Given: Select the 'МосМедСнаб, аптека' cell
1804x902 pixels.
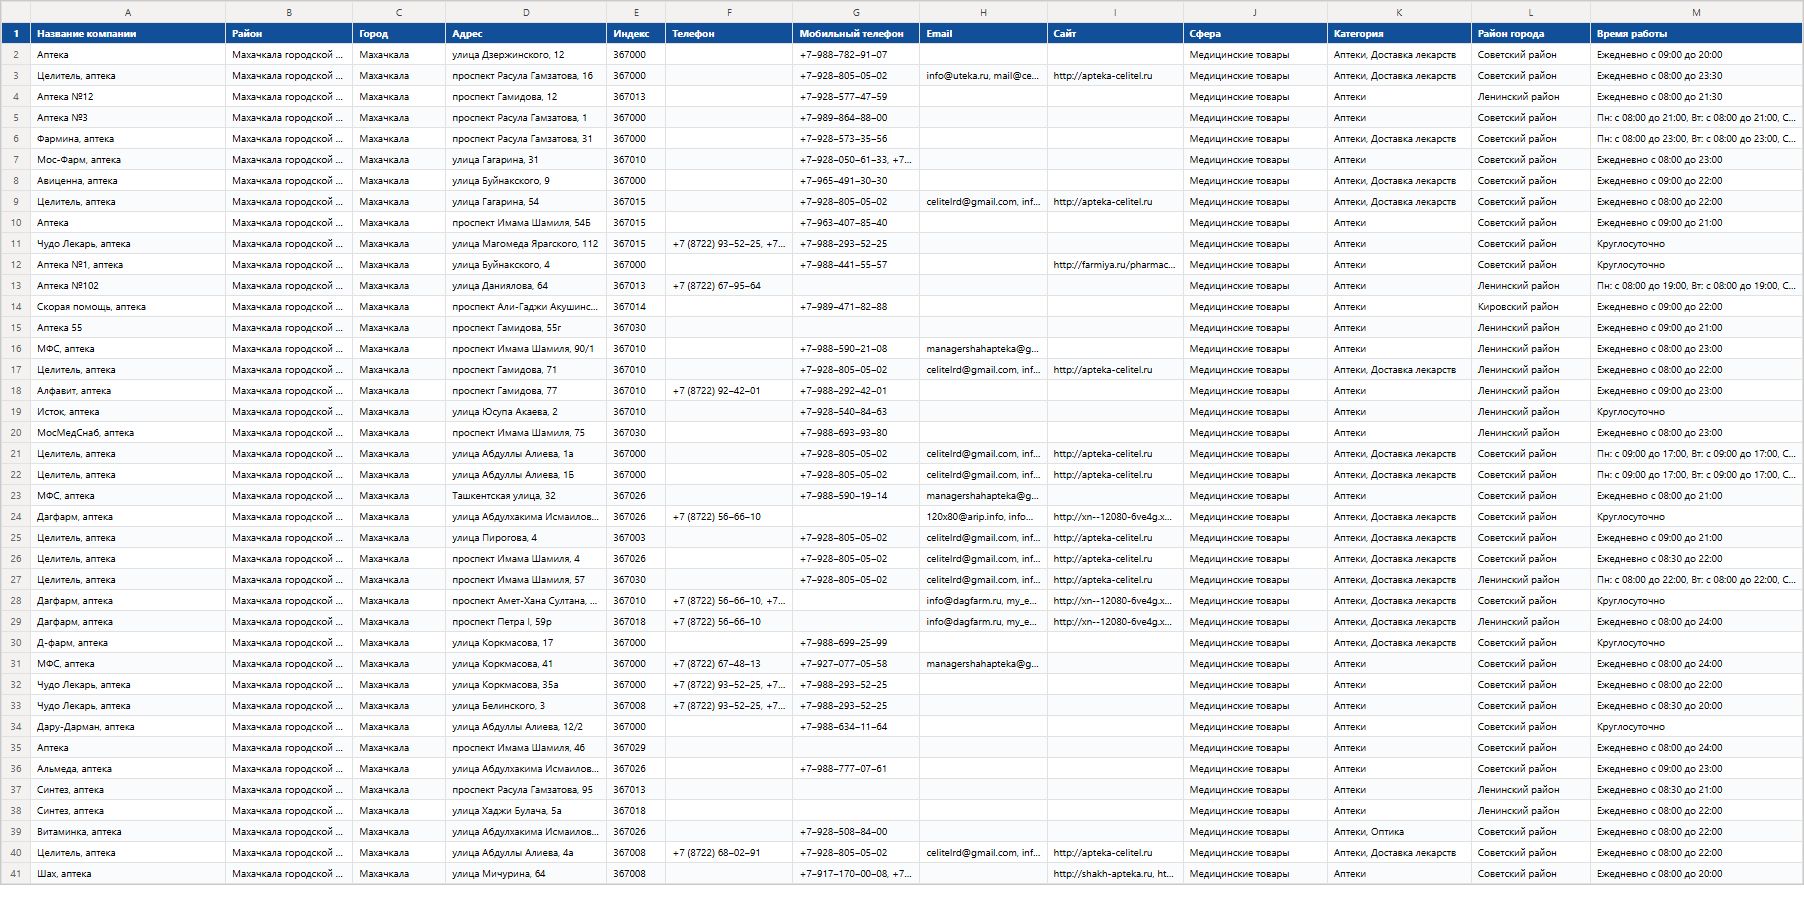Looking at the screenshot, I should (x=128, y=433).
